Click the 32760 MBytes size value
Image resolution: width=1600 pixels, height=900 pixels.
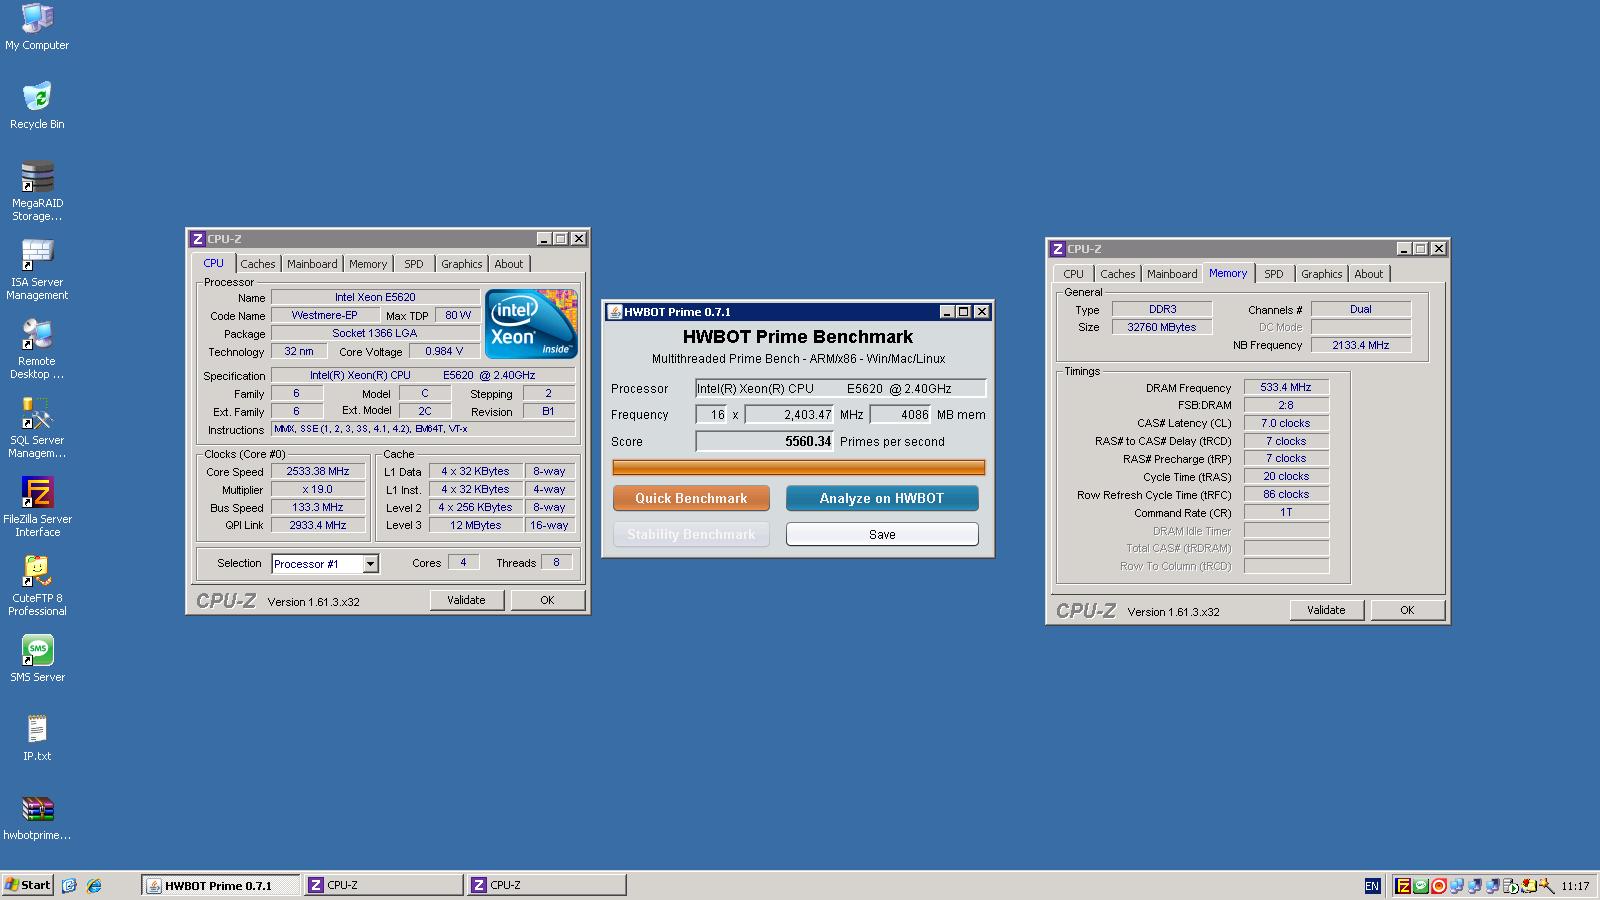[x=1162, y=327]
